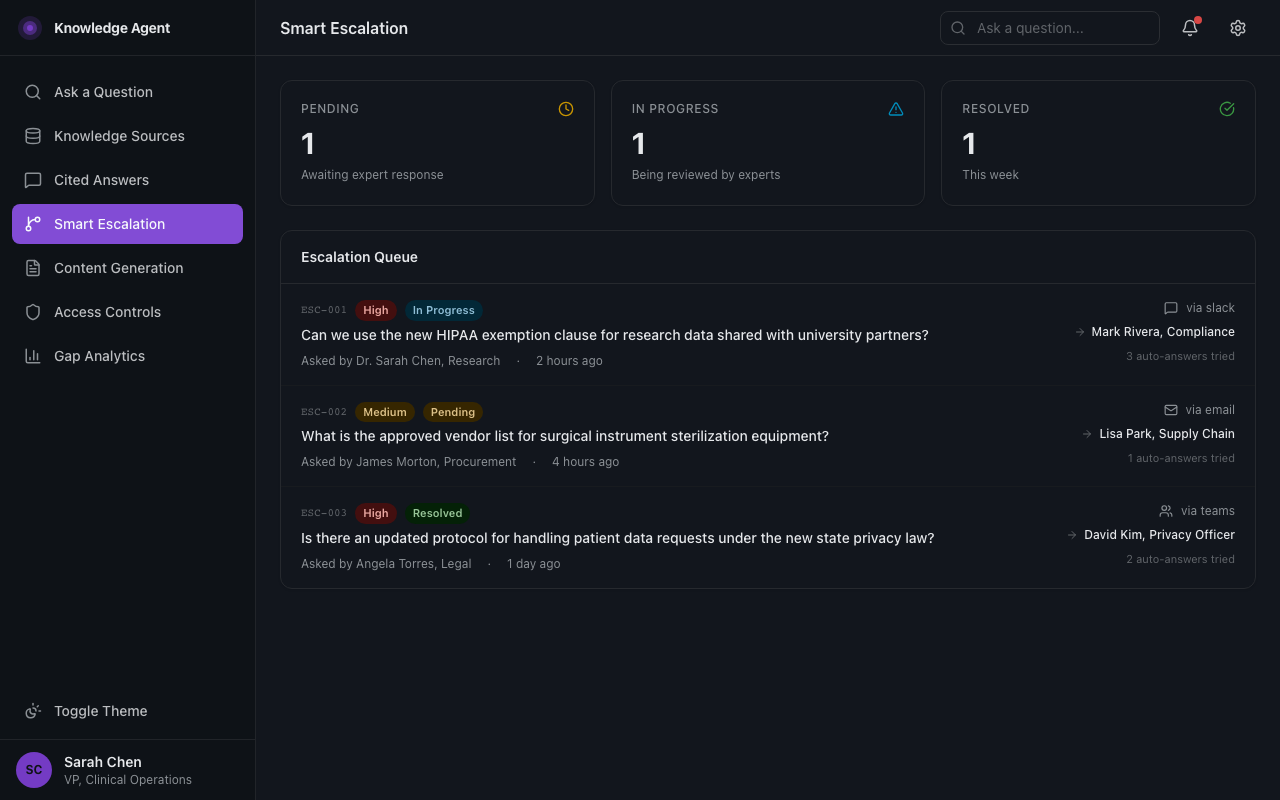Click the Resolved badge on ESC-003
Image resolution: width=1280 pixels, height=800 pixels.
(437, 513)
